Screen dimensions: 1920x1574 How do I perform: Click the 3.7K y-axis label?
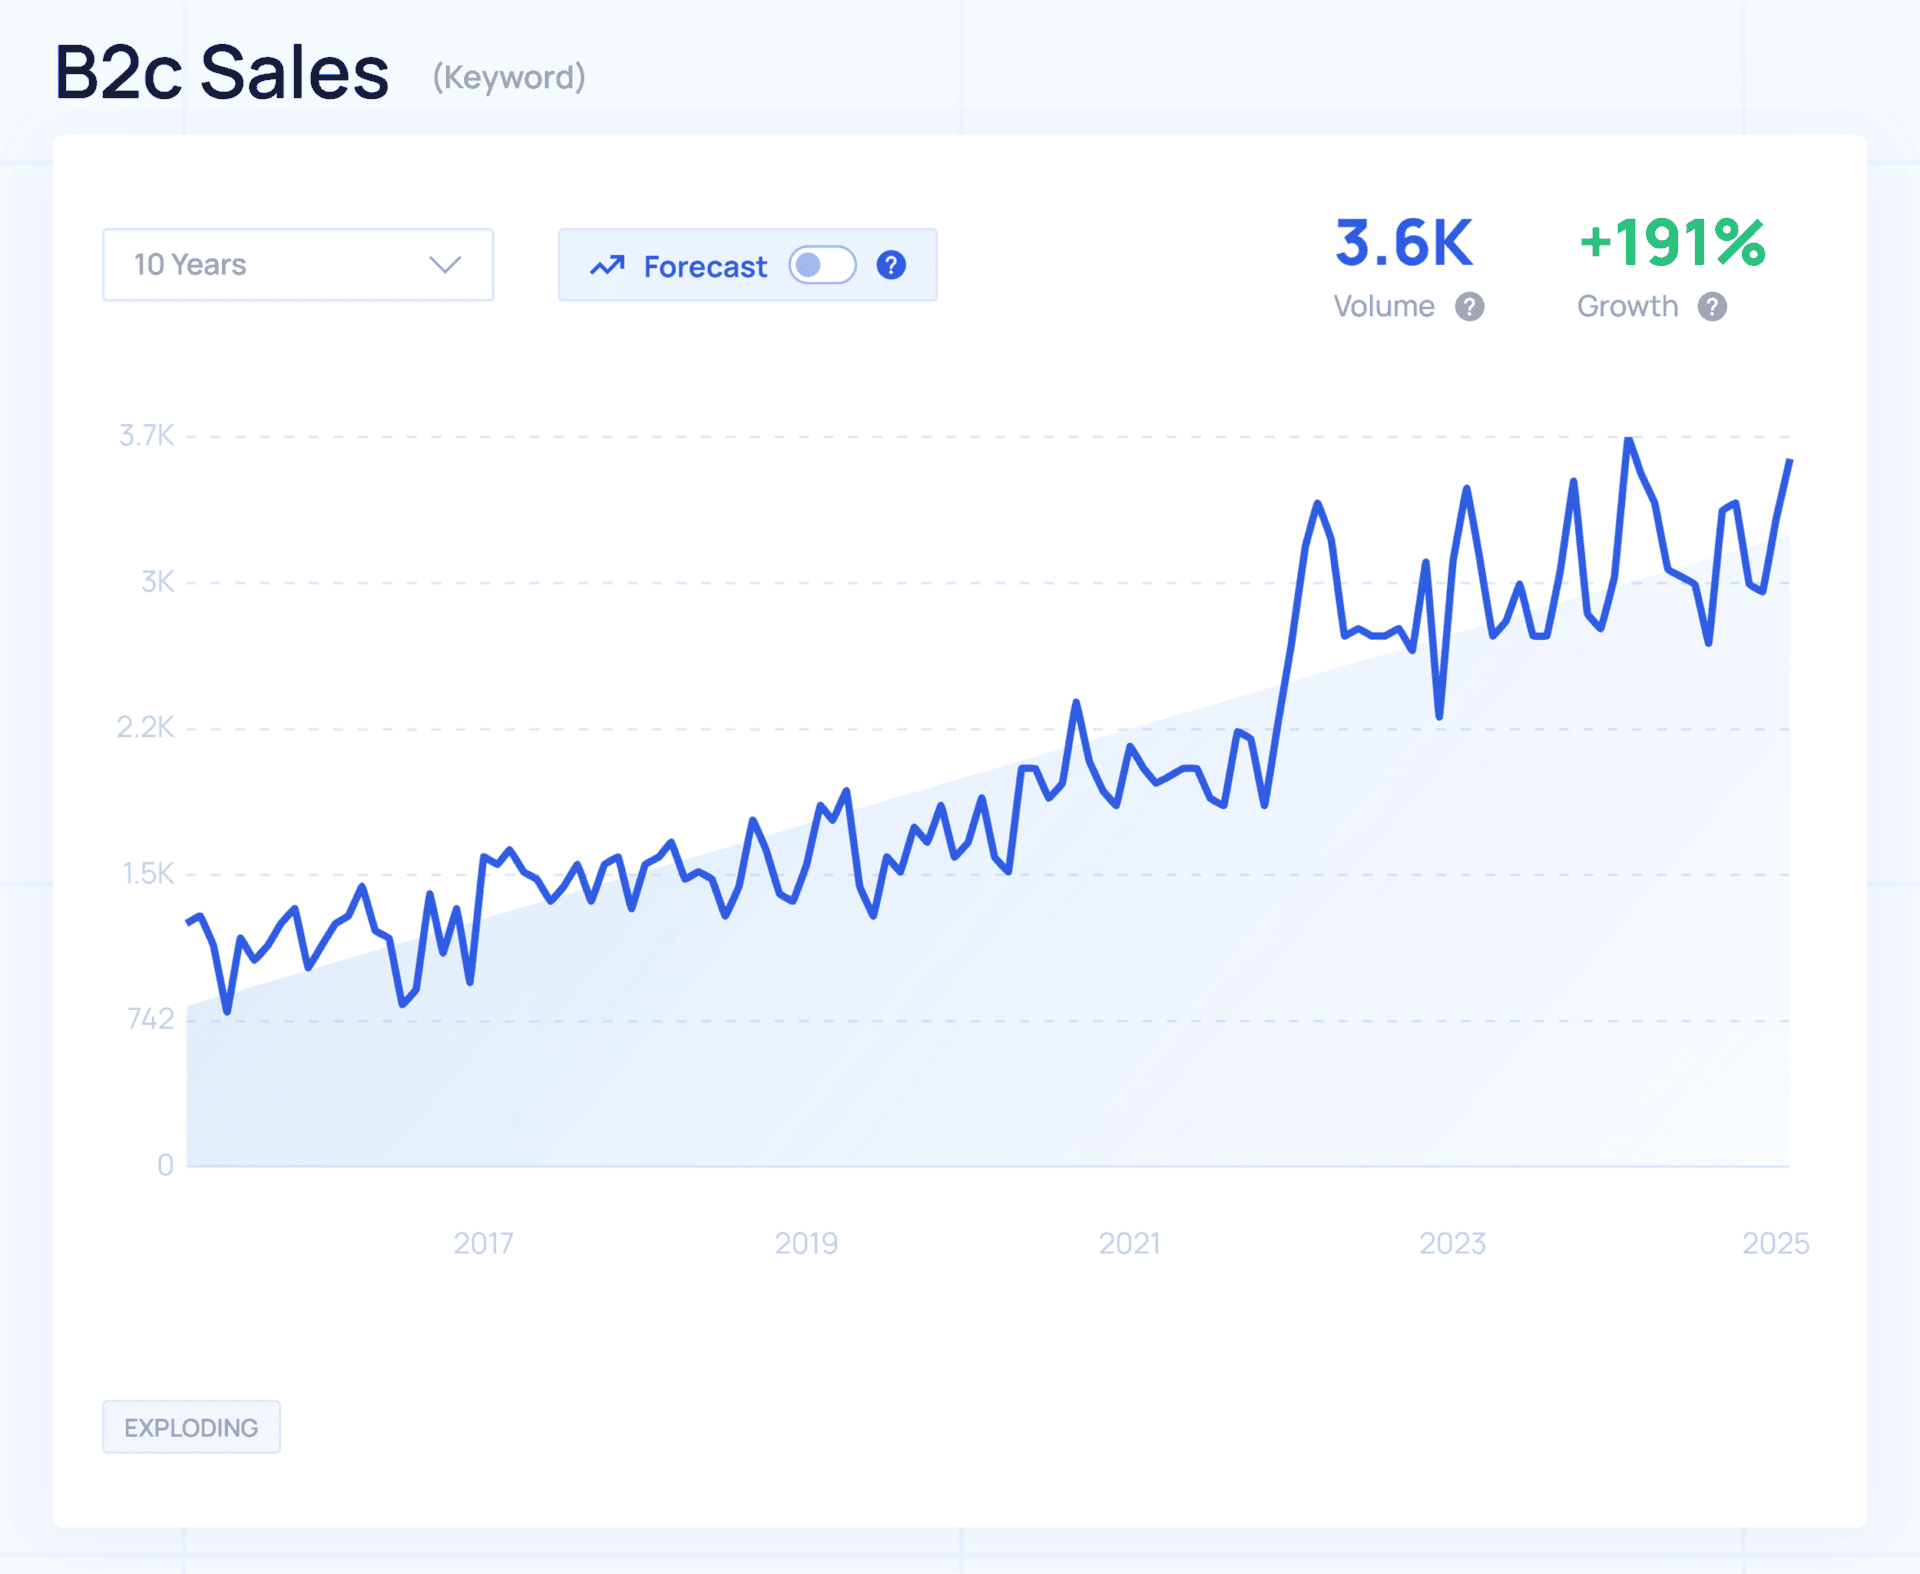click(x=146, y=436)
